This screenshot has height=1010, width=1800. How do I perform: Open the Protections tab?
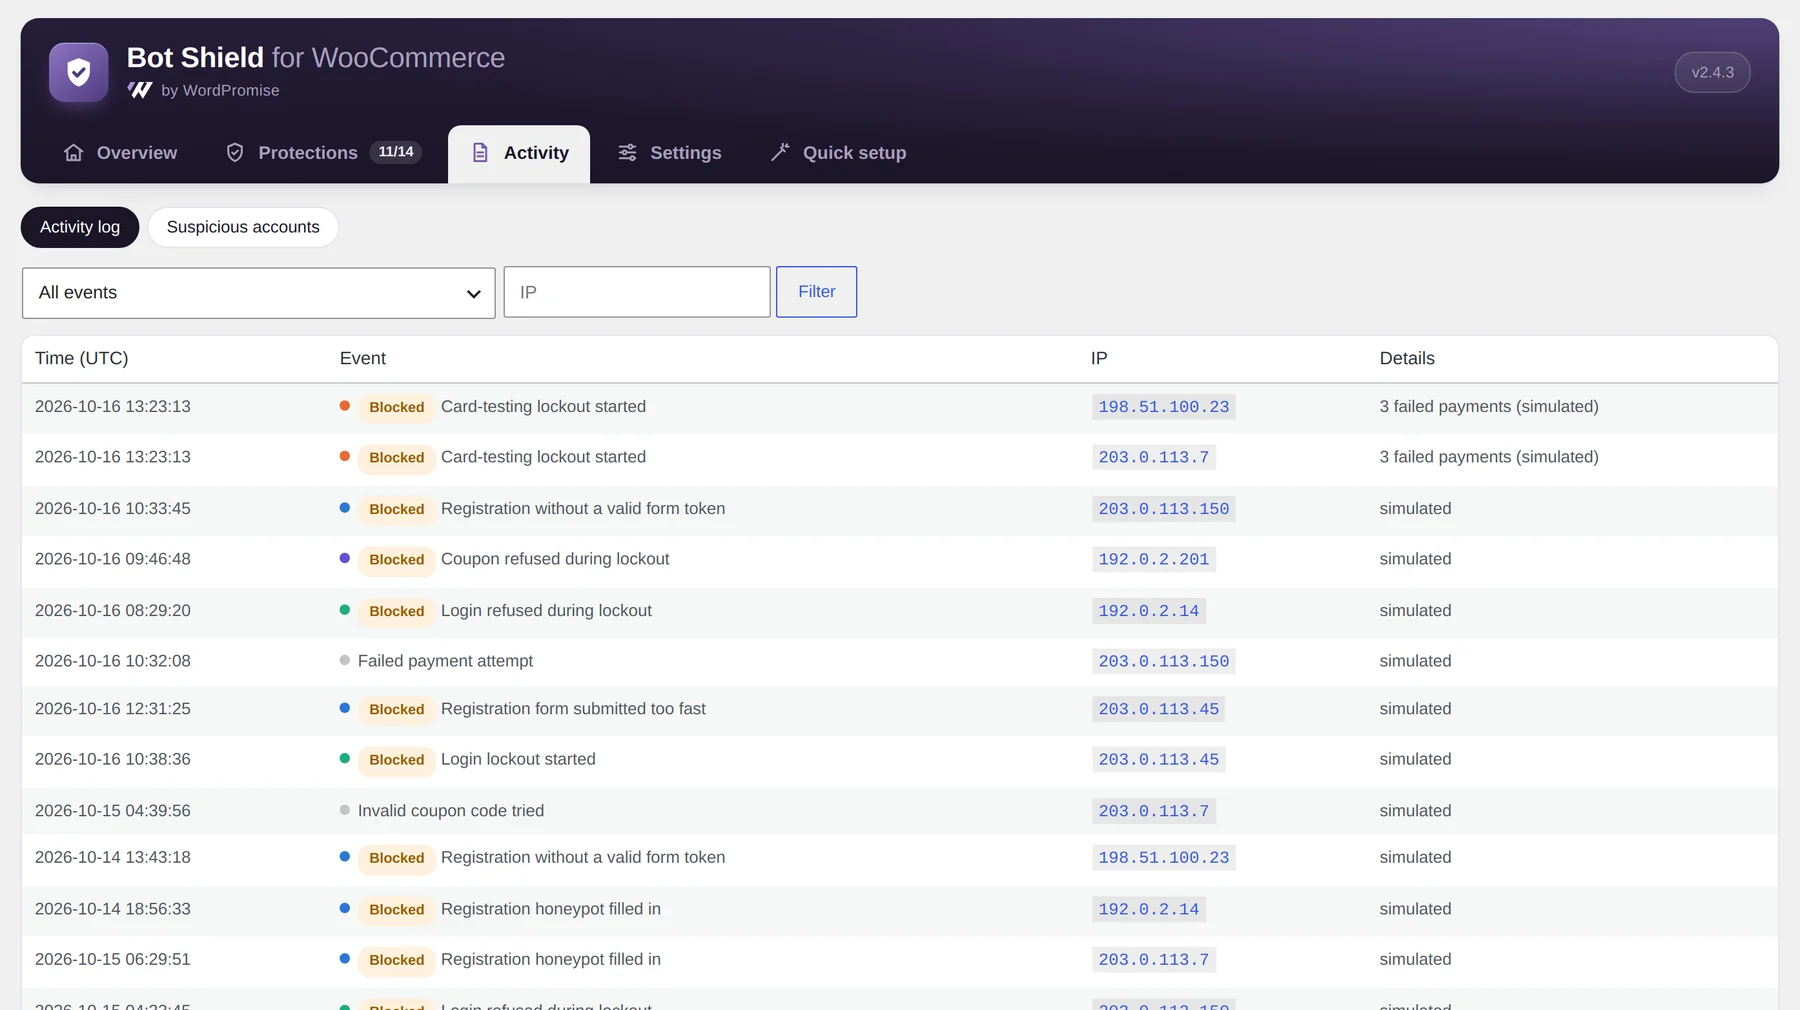pos(323,153)
